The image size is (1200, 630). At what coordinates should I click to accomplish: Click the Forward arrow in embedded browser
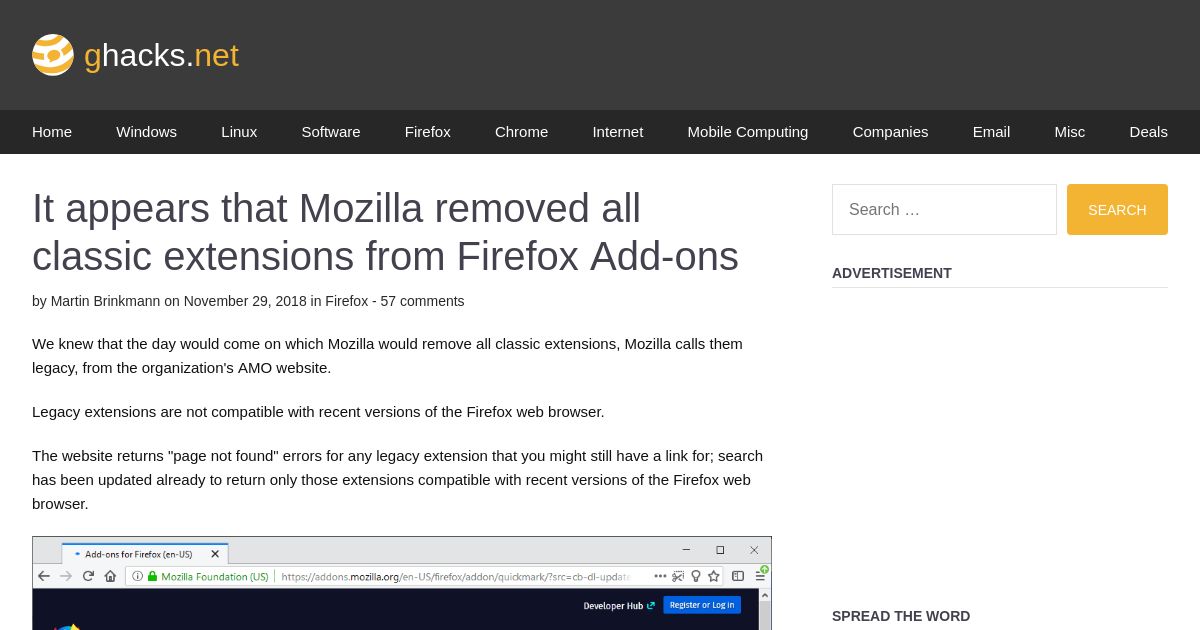(x=66, y=576)
